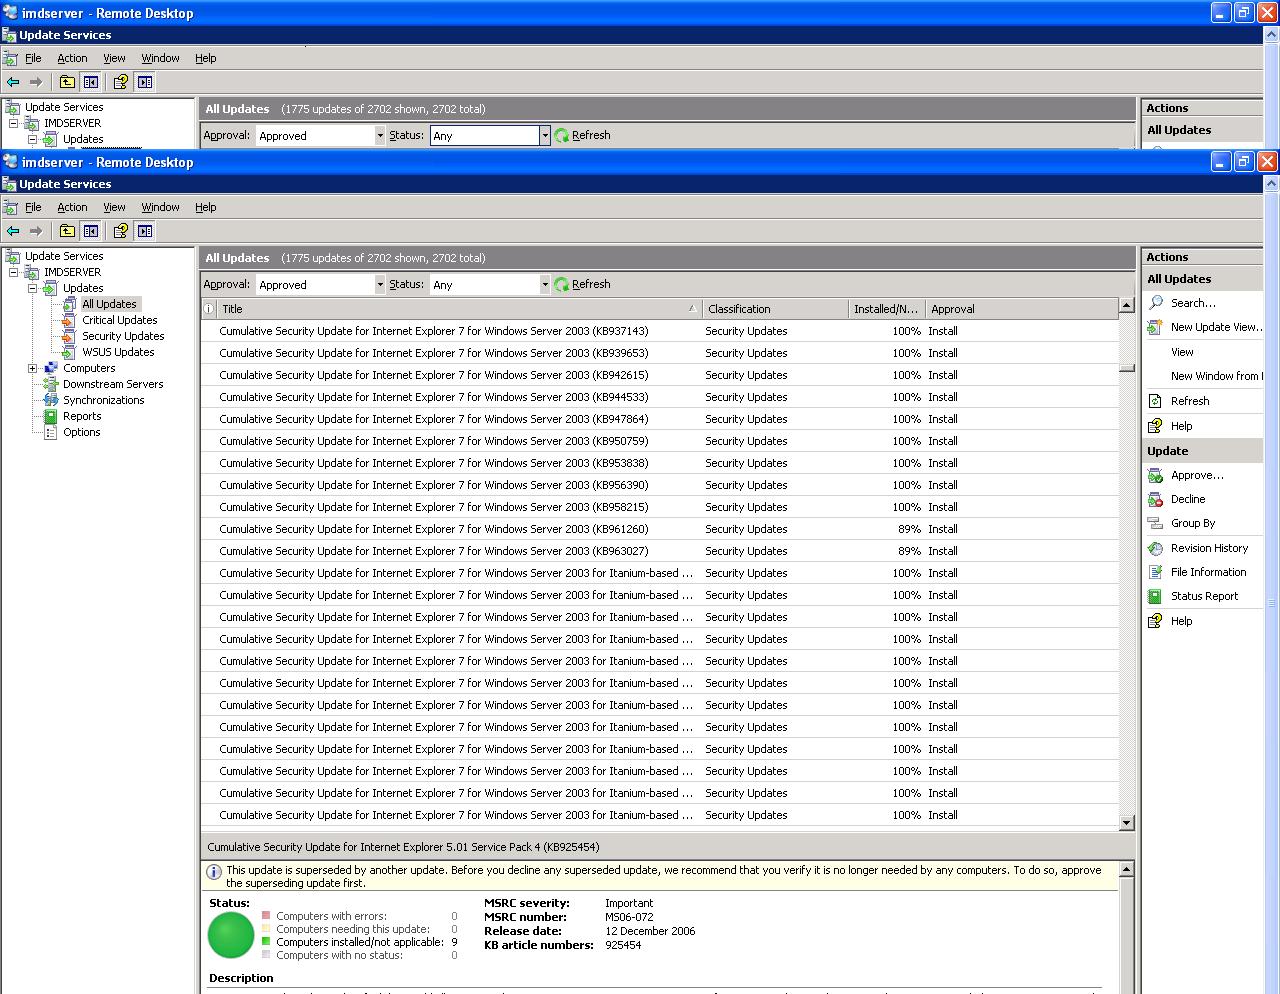Screen dimensions: 1280x994
Task: Toggle console tree button in rear window toolbar
Action: tap(91, 82)
